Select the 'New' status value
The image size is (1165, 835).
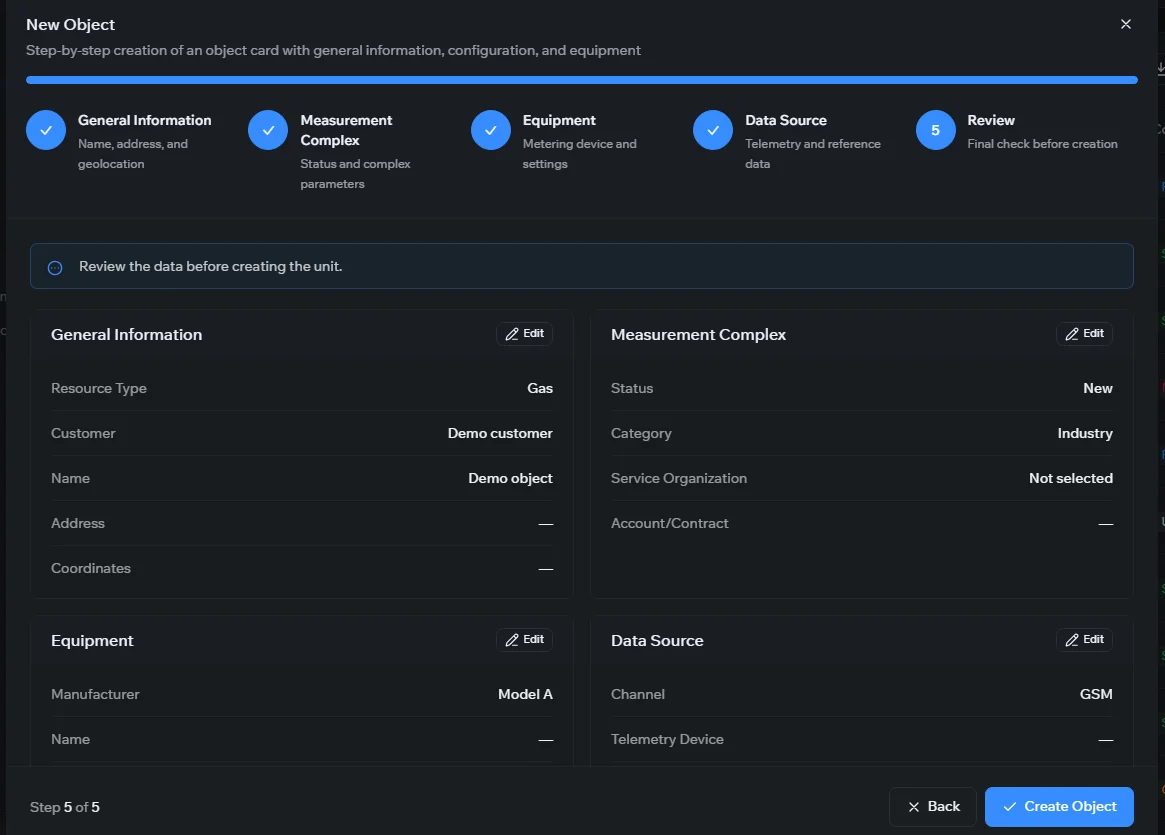(1098, 389)
